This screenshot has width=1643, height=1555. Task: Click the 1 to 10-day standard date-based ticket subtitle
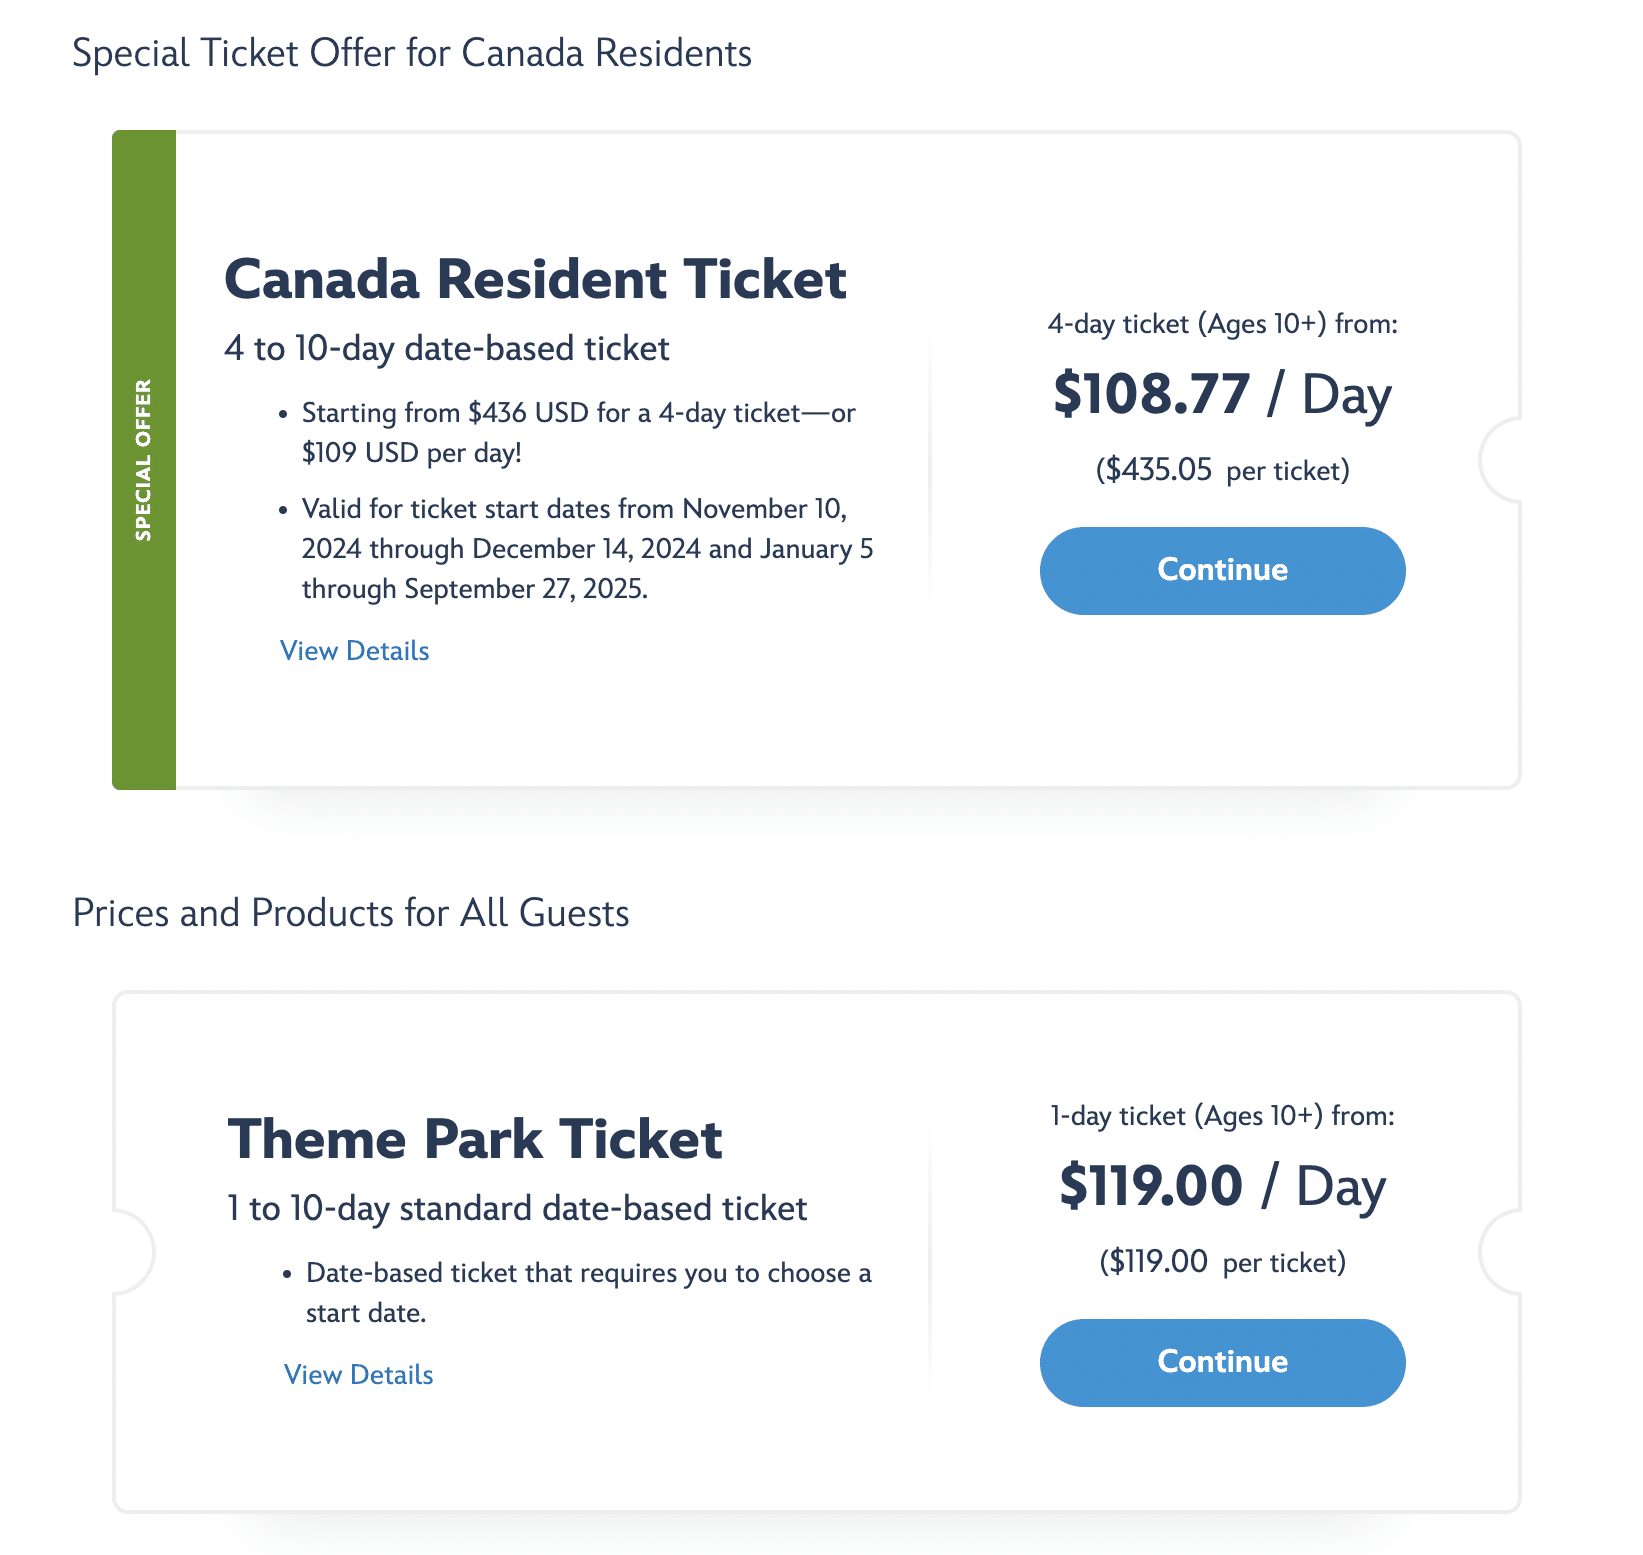click(517, 1209)
